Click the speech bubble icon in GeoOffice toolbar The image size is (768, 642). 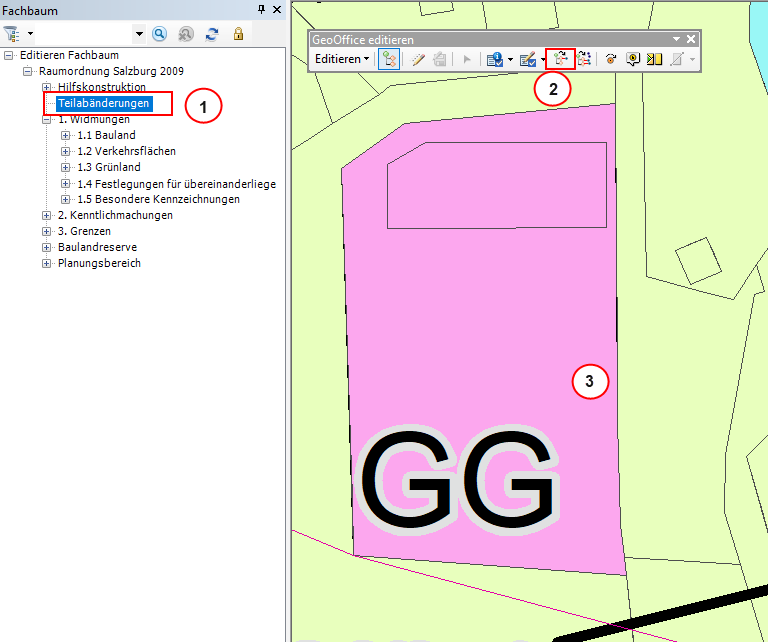click(x=633, y=60)
